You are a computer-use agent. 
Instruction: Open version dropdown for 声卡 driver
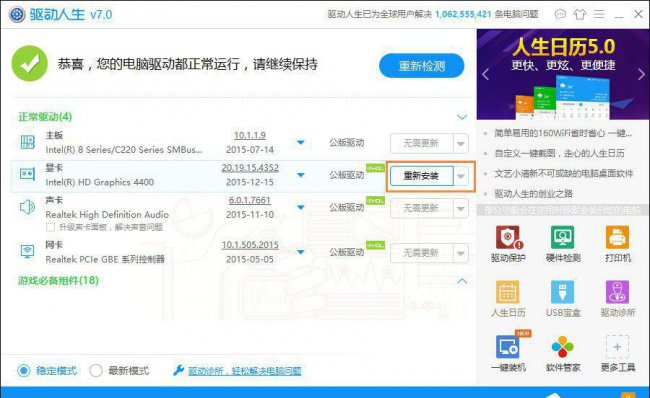coord(301,207)
